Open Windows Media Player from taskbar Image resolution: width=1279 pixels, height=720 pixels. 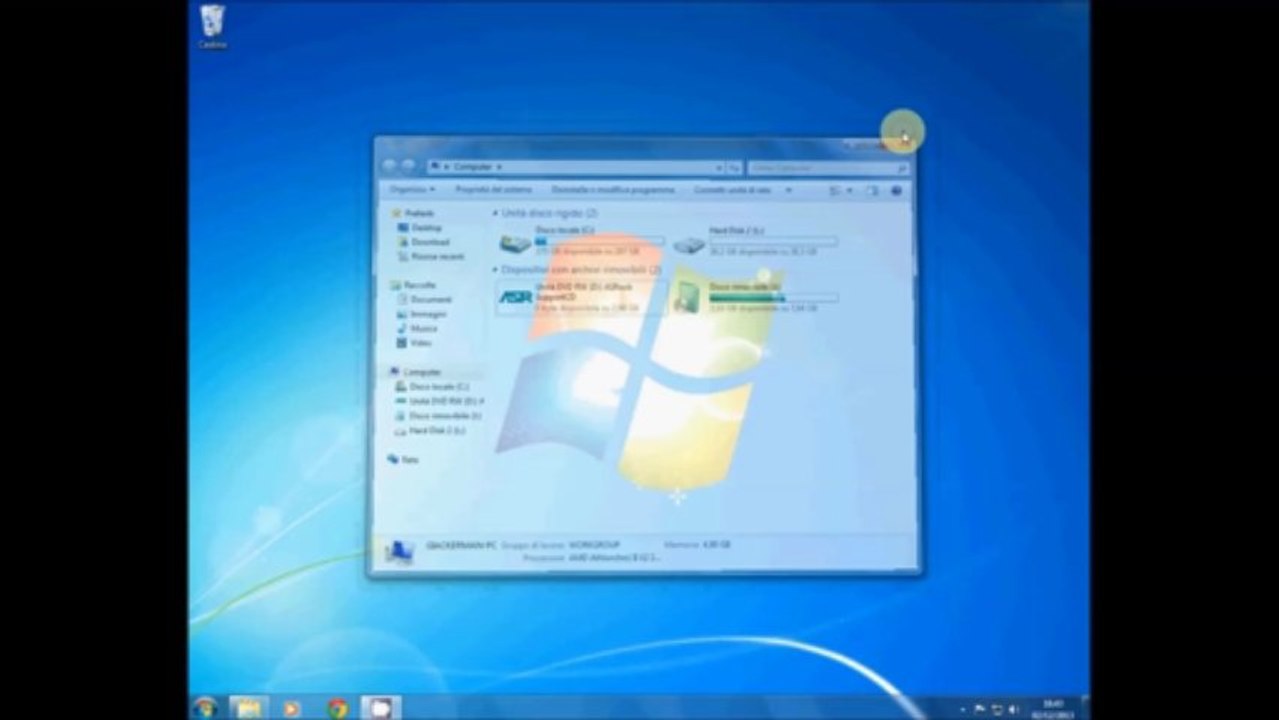tap(292, 708)
